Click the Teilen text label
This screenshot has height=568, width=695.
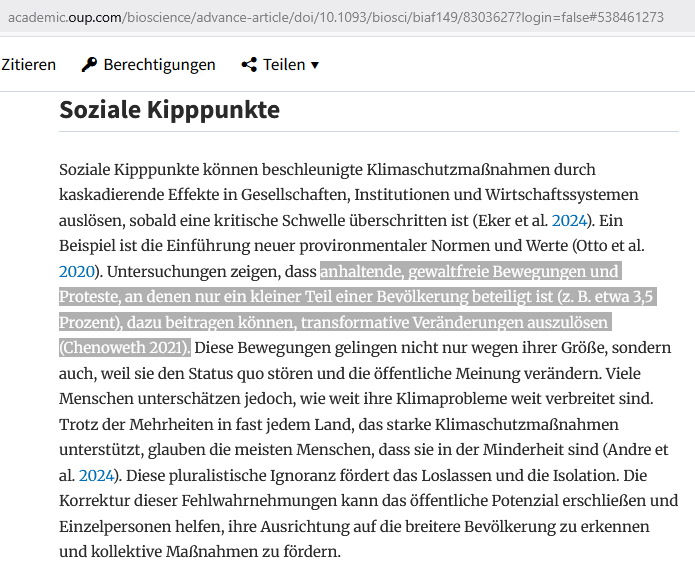coord(284,65)
